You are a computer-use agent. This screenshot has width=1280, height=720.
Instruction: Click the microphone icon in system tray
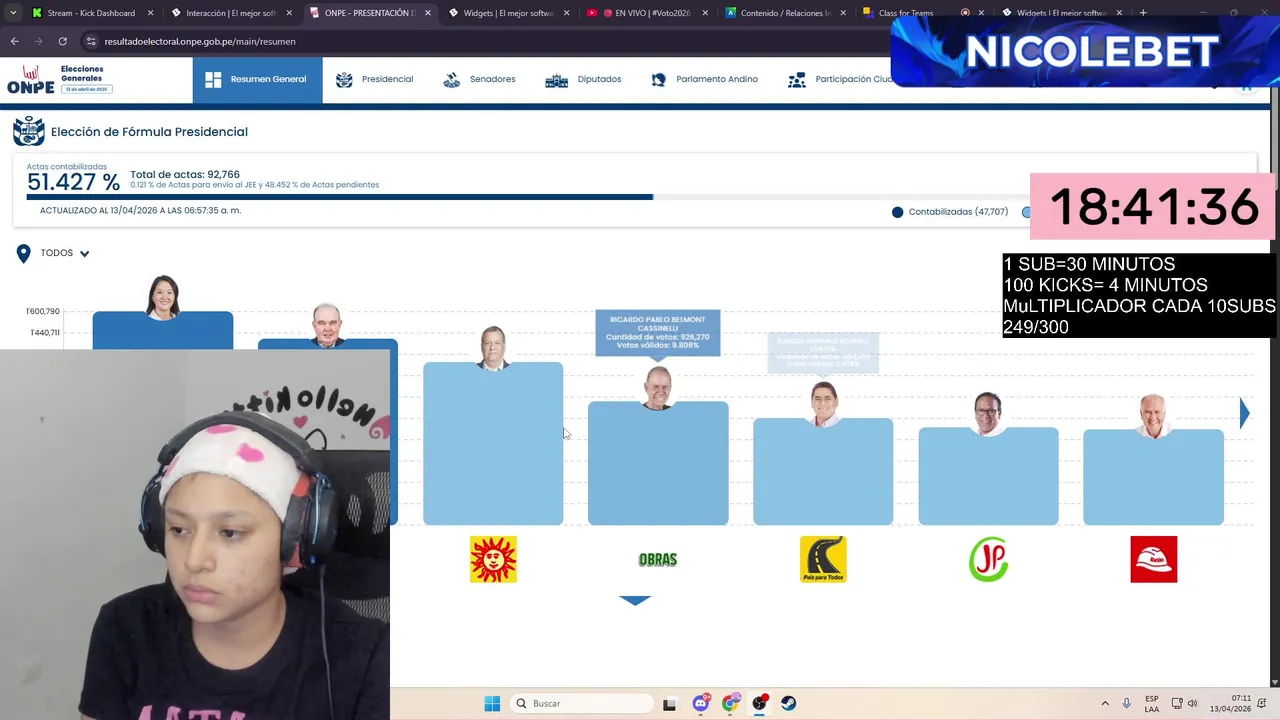1127,703
